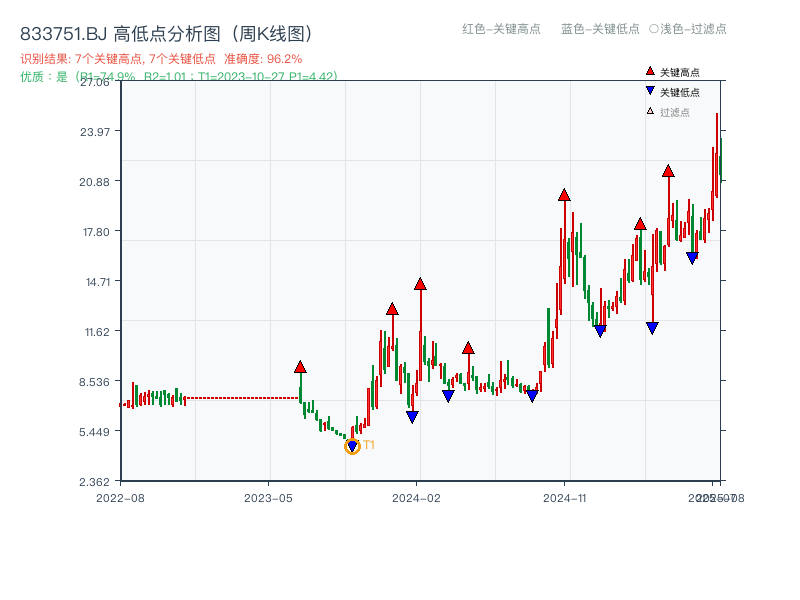Click the green 优质：是 result line
The height and width of the screenshot is (600, 800).
(179, 77)
